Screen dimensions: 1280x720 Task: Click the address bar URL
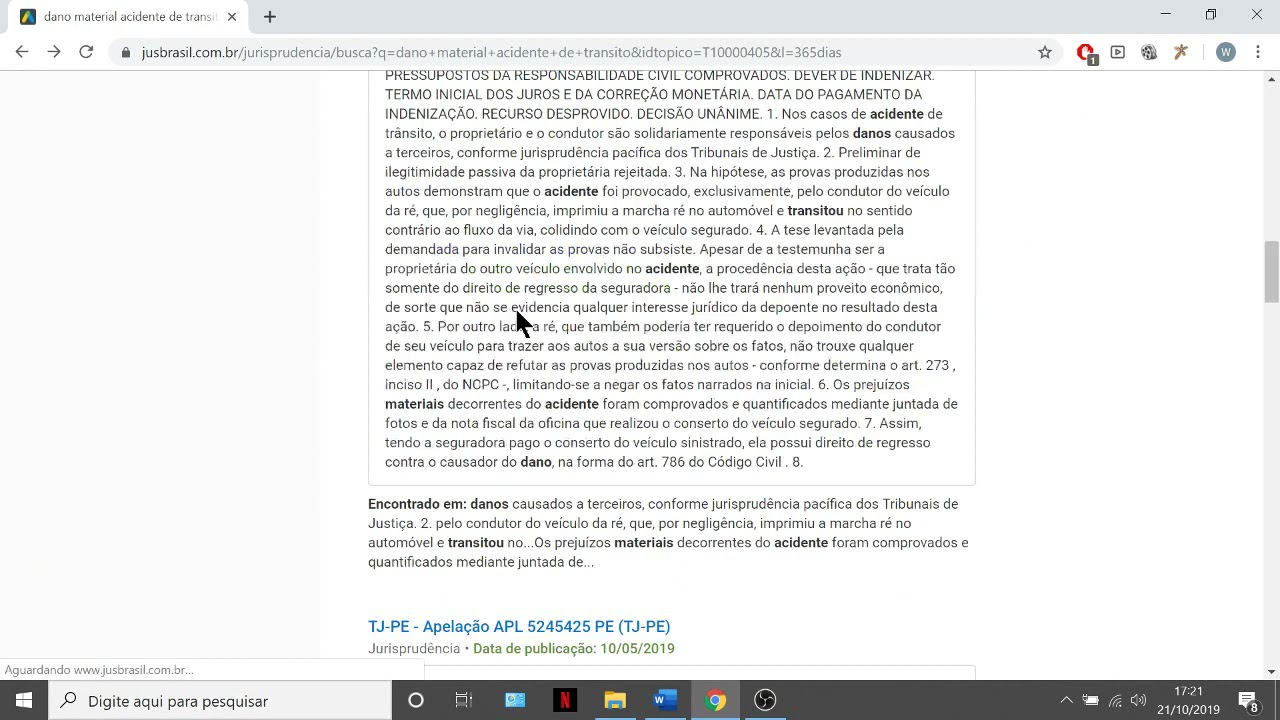[491, 52]
